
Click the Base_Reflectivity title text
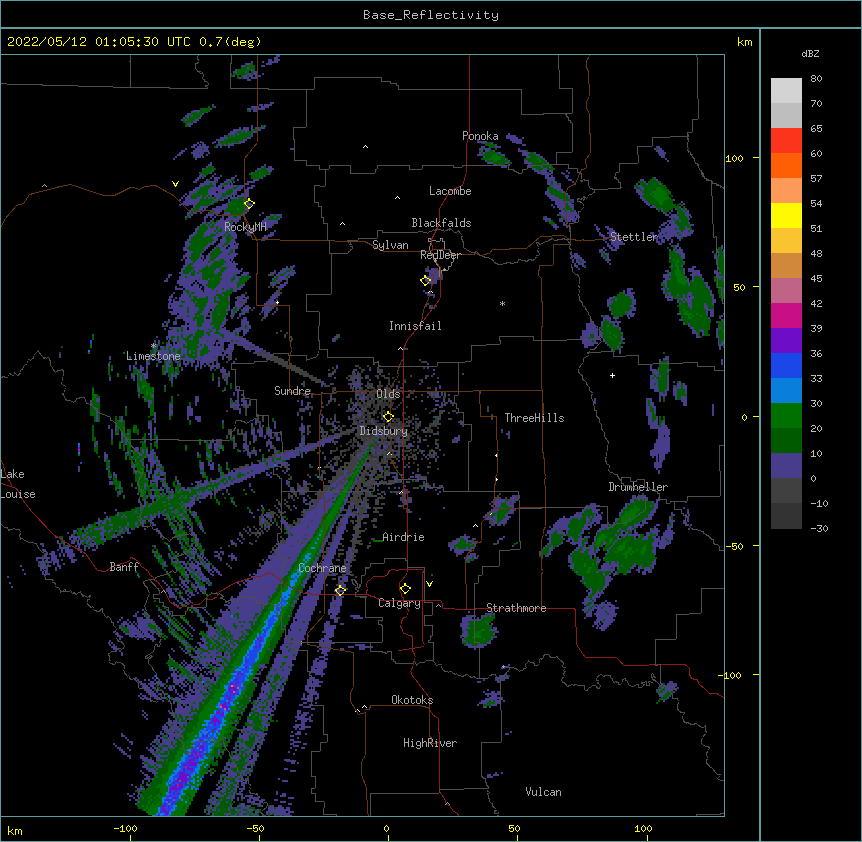431,15
